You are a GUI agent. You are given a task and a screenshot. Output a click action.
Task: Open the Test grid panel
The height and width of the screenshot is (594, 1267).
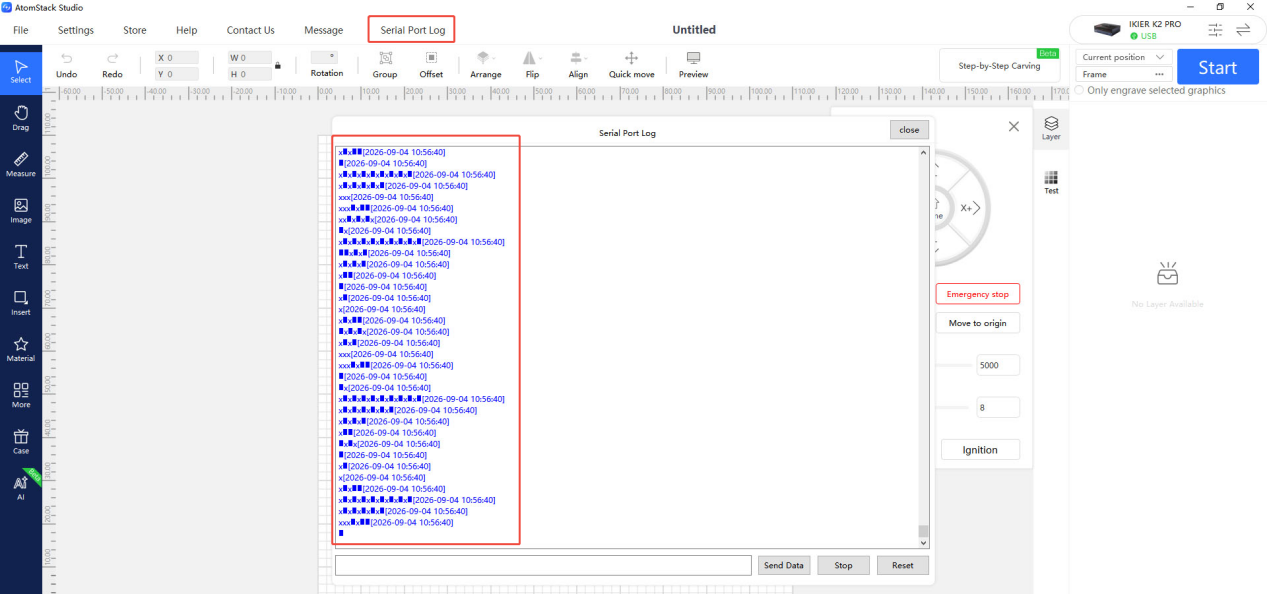coord(1051,182)
